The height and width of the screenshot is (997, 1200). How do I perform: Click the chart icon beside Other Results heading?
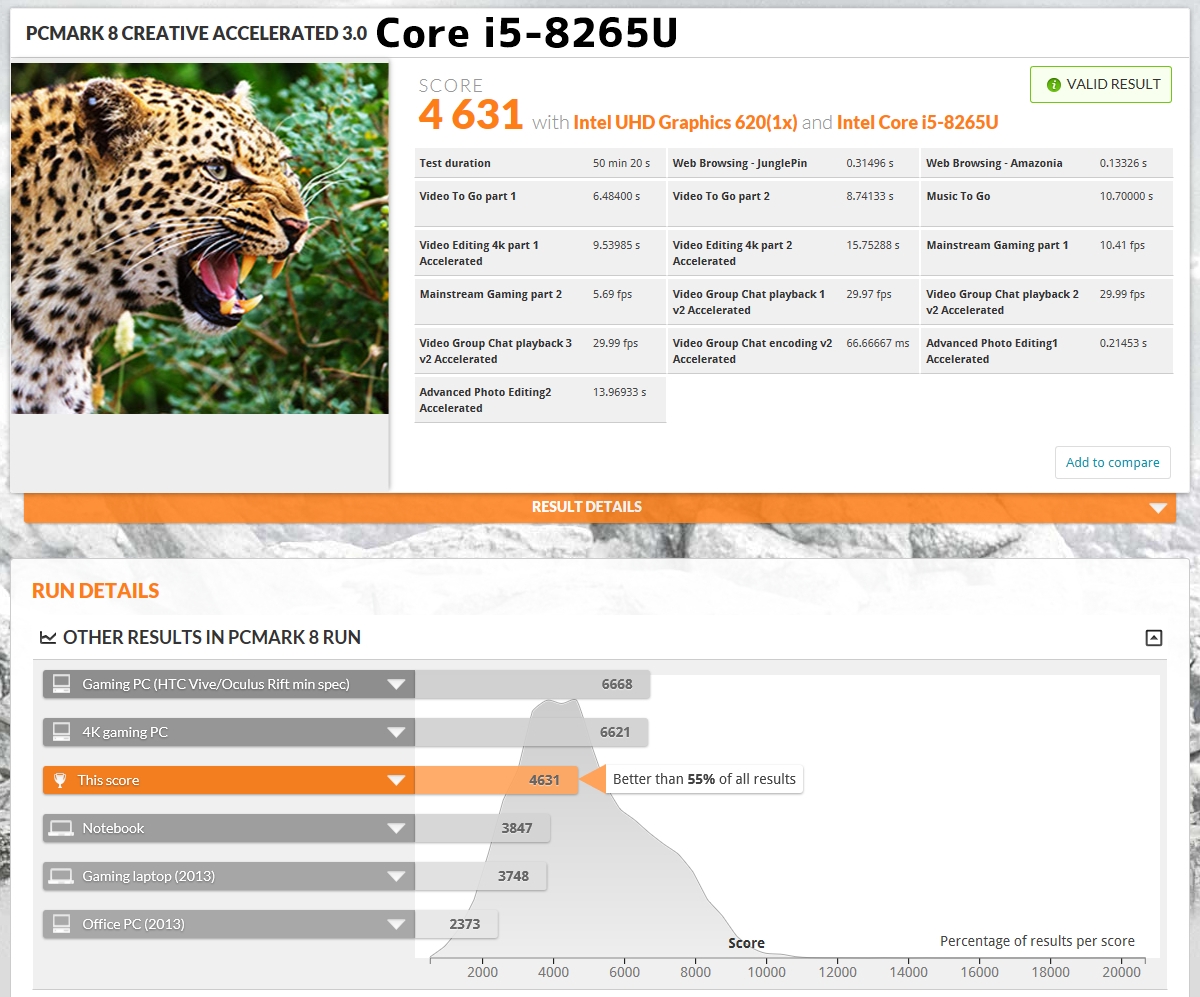47,638
